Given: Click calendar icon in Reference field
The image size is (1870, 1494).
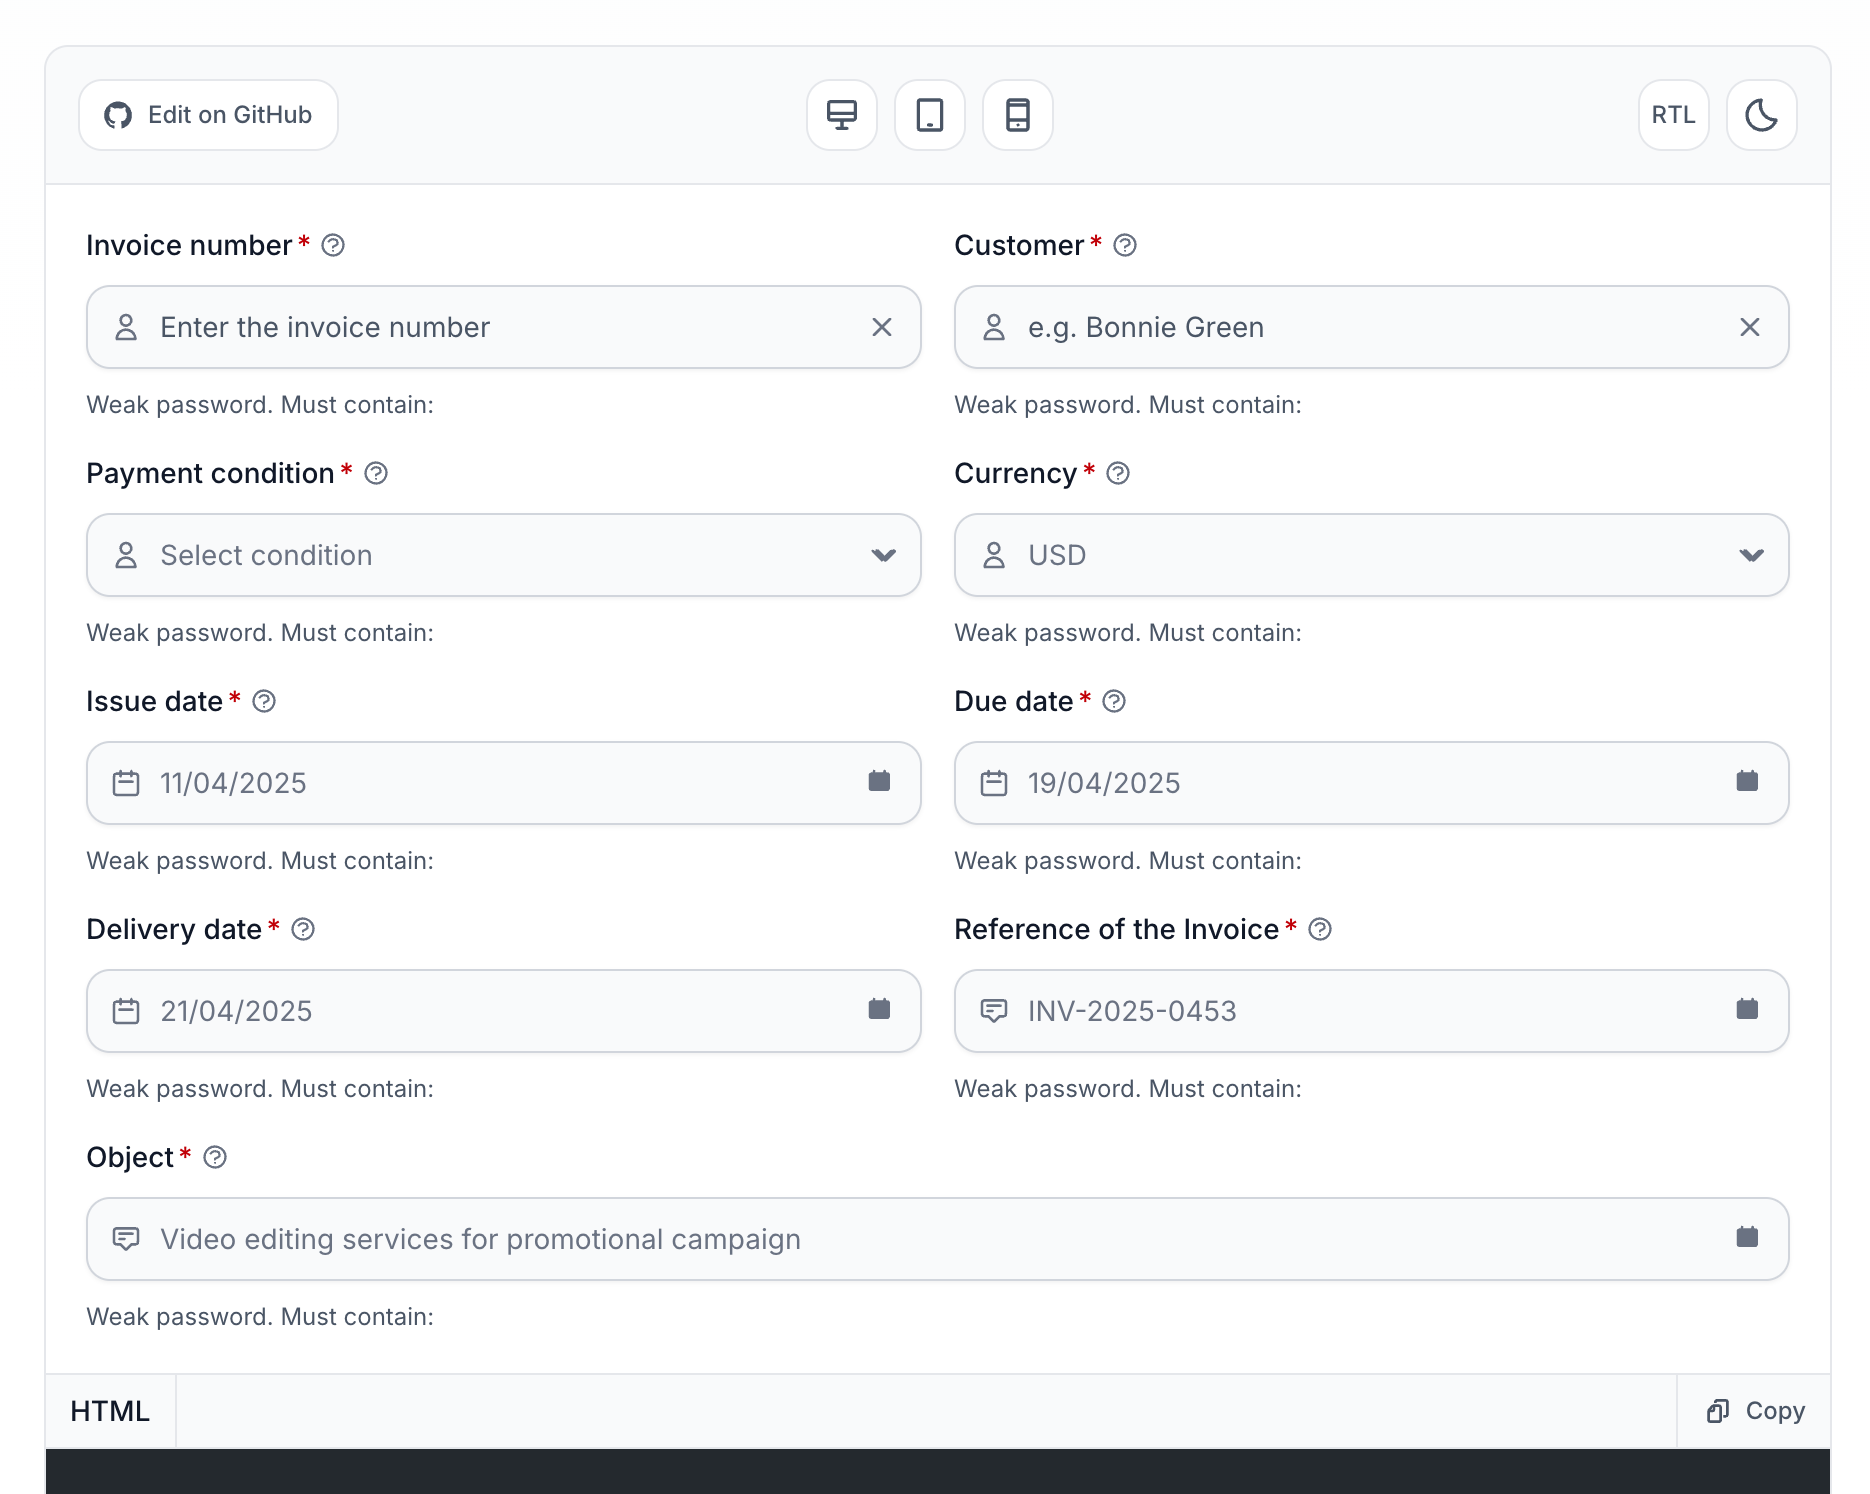Looking at the screenshot, I should pos(1747,1009).
